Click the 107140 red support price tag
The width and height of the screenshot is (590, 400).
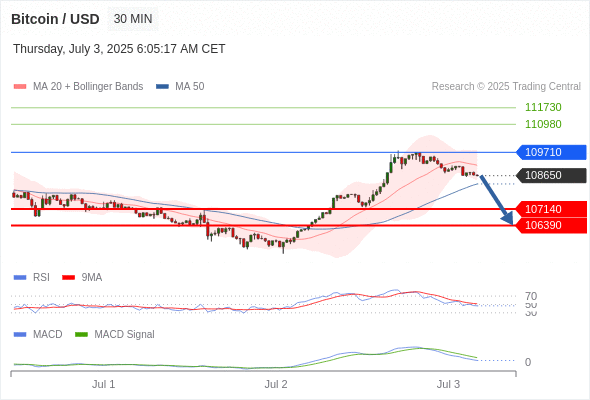click(x=551, y=209)
